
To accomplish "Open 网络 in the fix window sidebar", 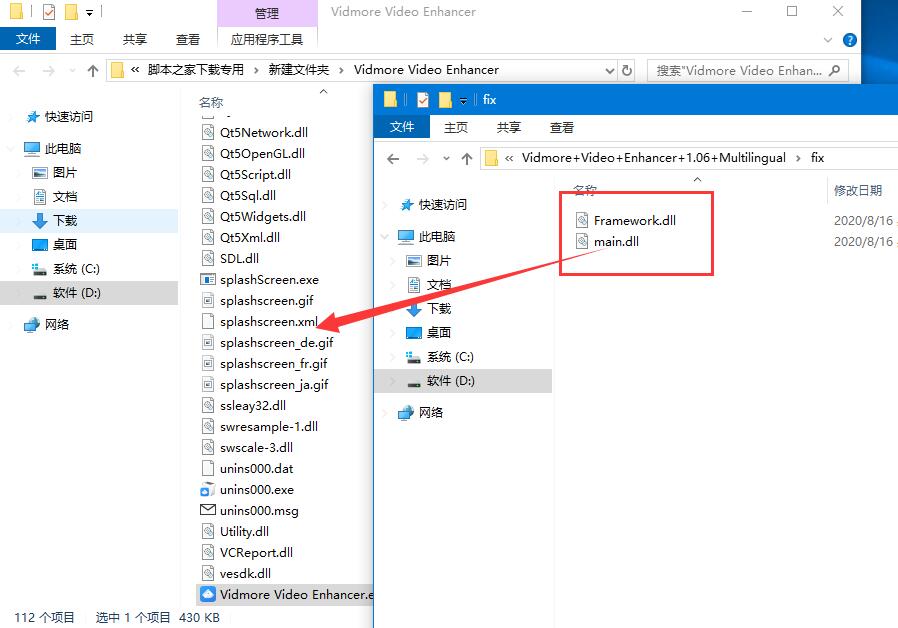I will click(x=431, y=413).
